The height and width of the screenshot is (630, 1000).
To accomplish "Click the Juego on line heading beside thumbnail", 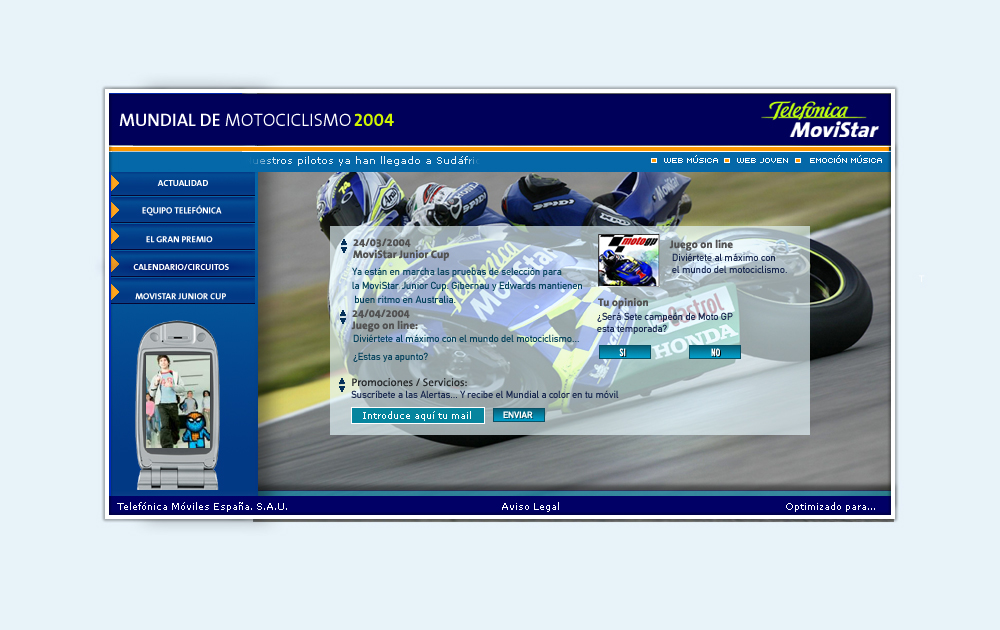I will coord(701,244).
